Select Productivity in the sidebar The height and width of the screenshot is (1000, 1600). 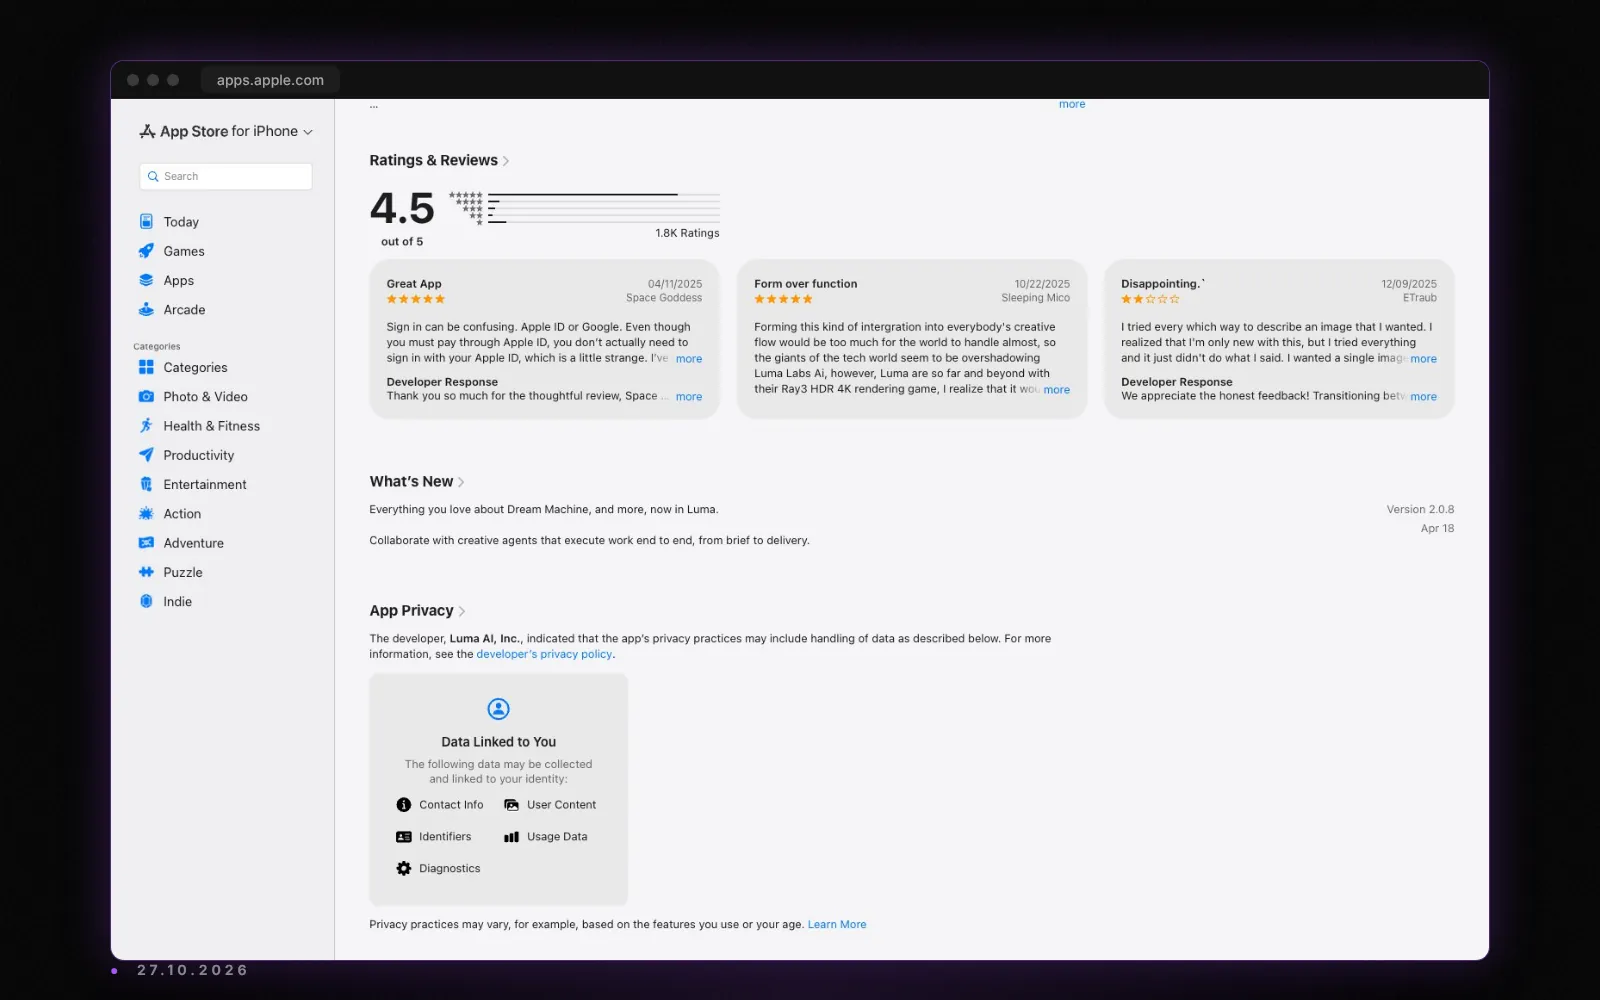(x=199, y=455)
